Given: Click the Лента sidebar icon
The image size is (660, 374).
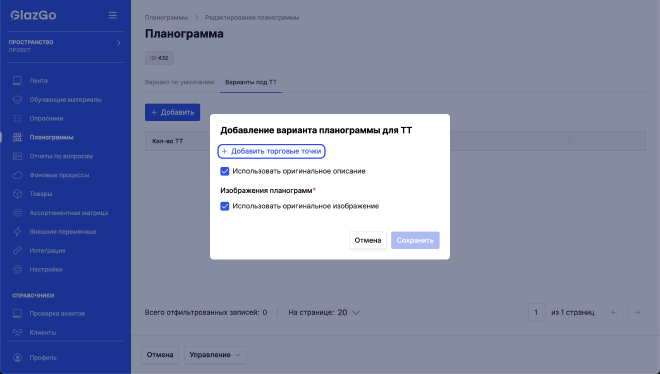Looking at the screenshot, I should 17,80.
